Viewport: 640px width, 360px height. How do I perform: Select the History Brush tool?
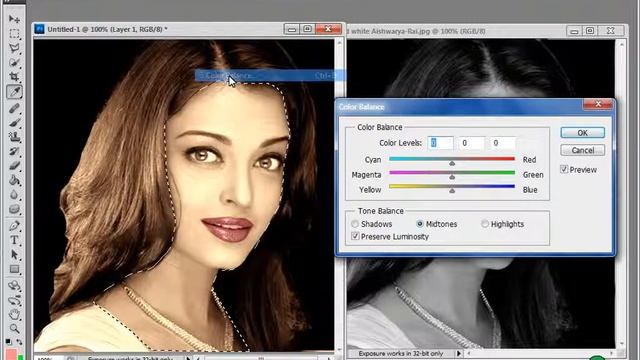click(14, 151)
